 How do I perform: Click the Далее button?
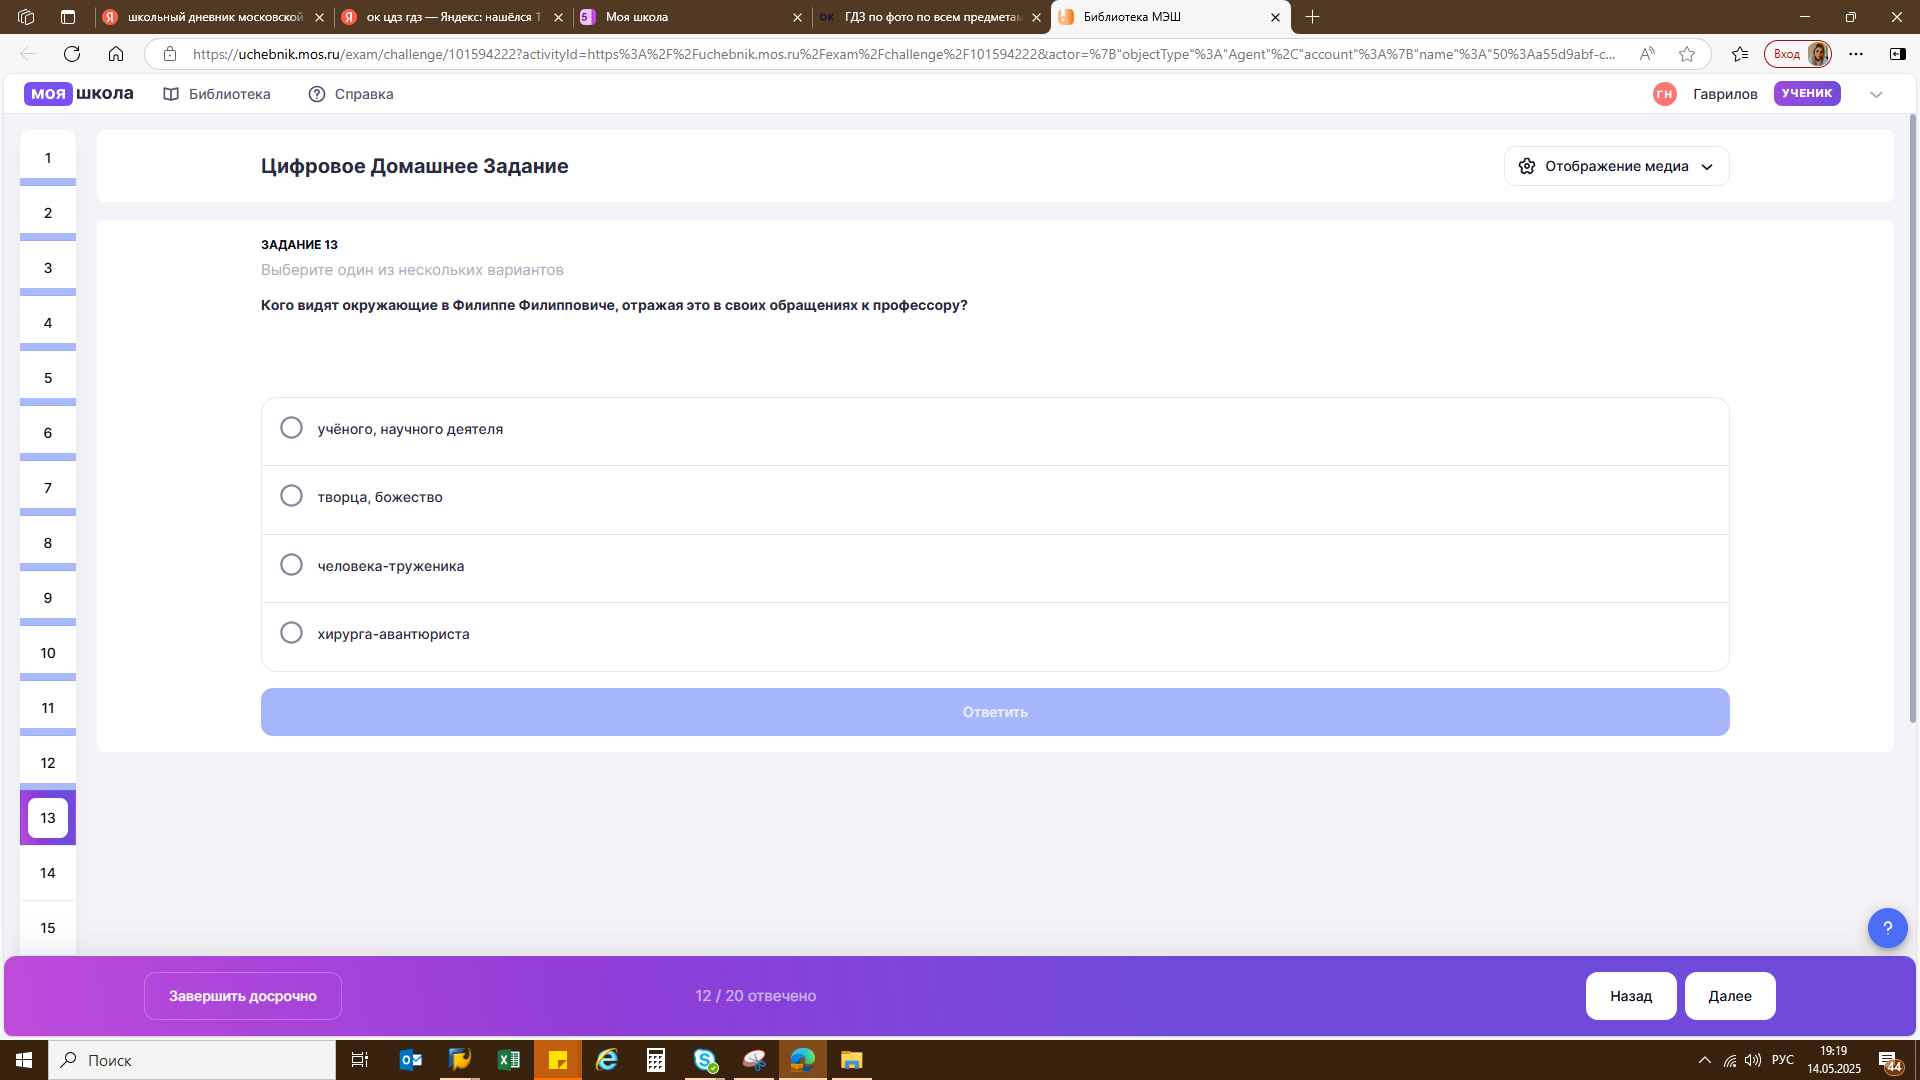click(x=1730, y=996)
